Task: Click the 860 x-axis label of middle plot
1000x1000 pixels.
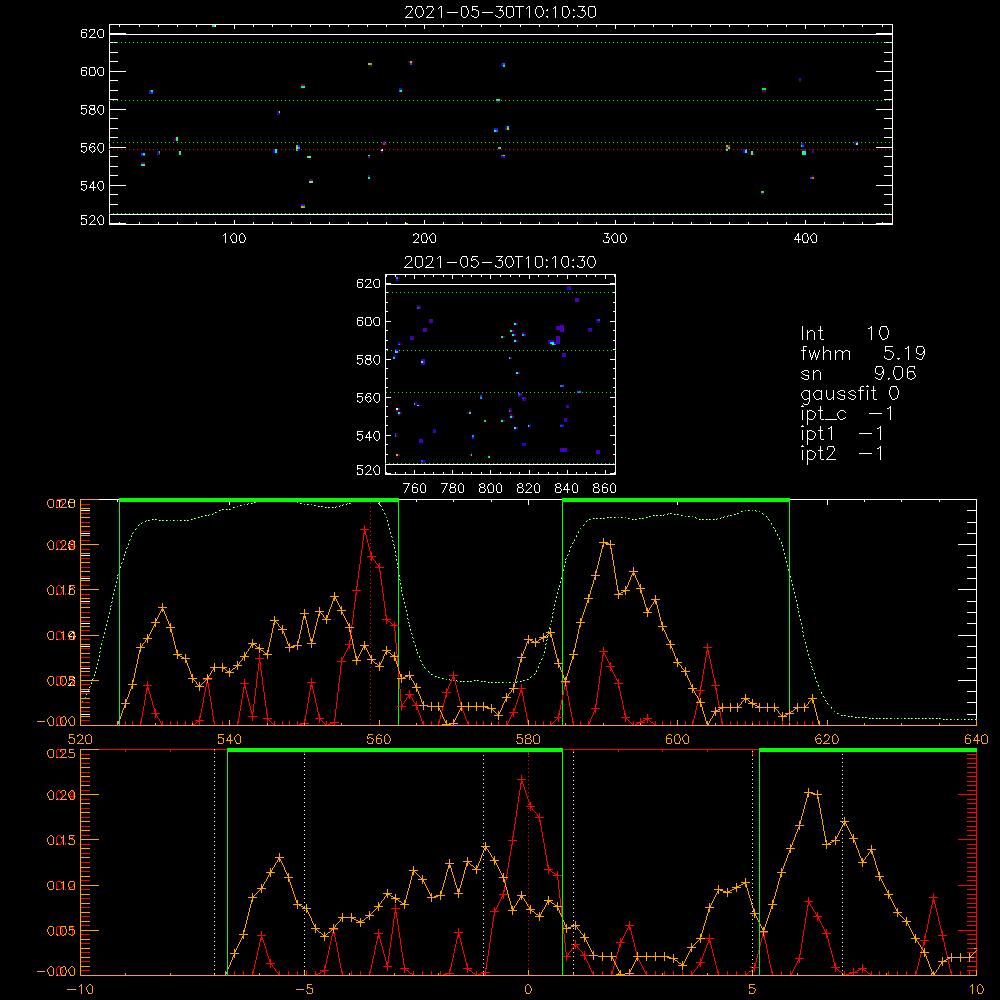Action: point(605,489)
